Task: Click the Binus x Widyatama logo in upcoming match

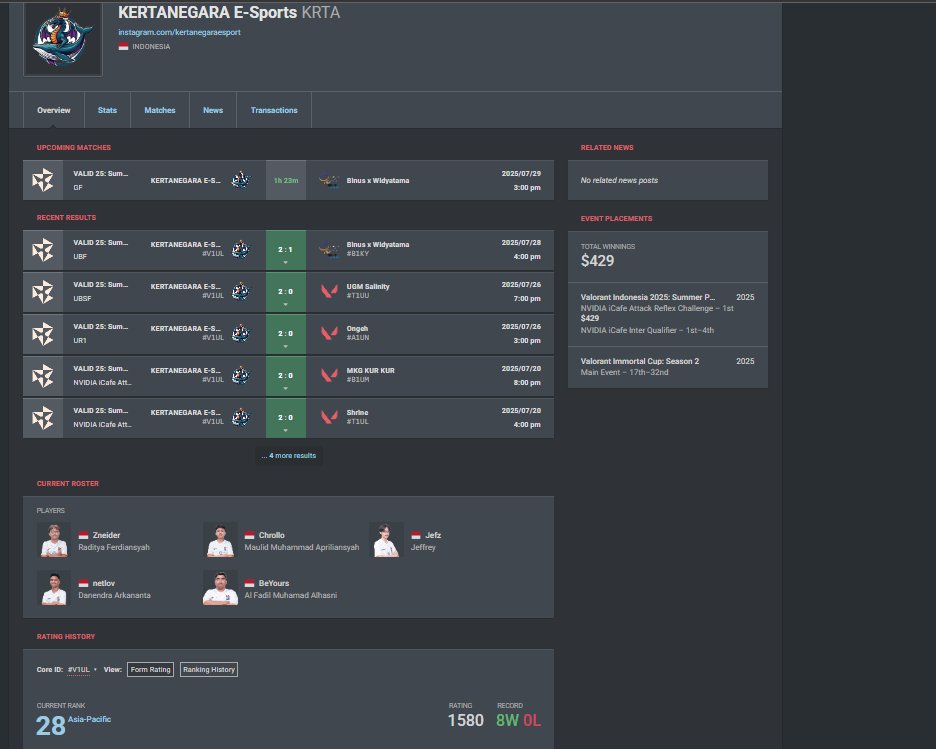Action: [329, 180]
